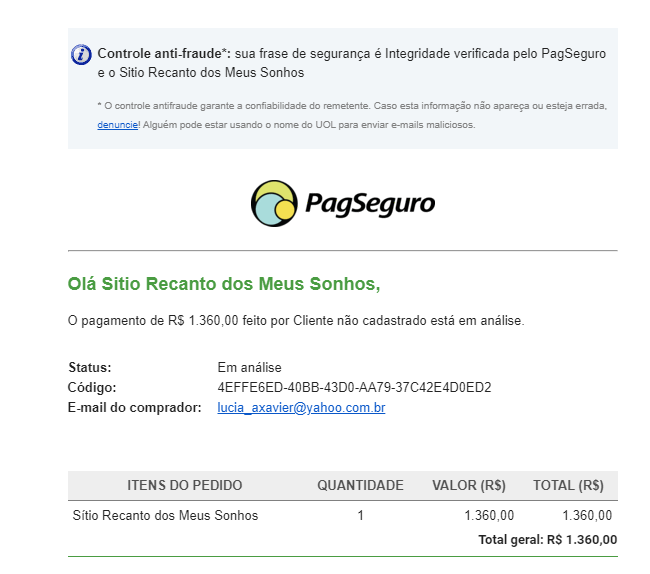Click the payment under analysis sentence
The image size is (650, 574).
(x=296, y=321)
